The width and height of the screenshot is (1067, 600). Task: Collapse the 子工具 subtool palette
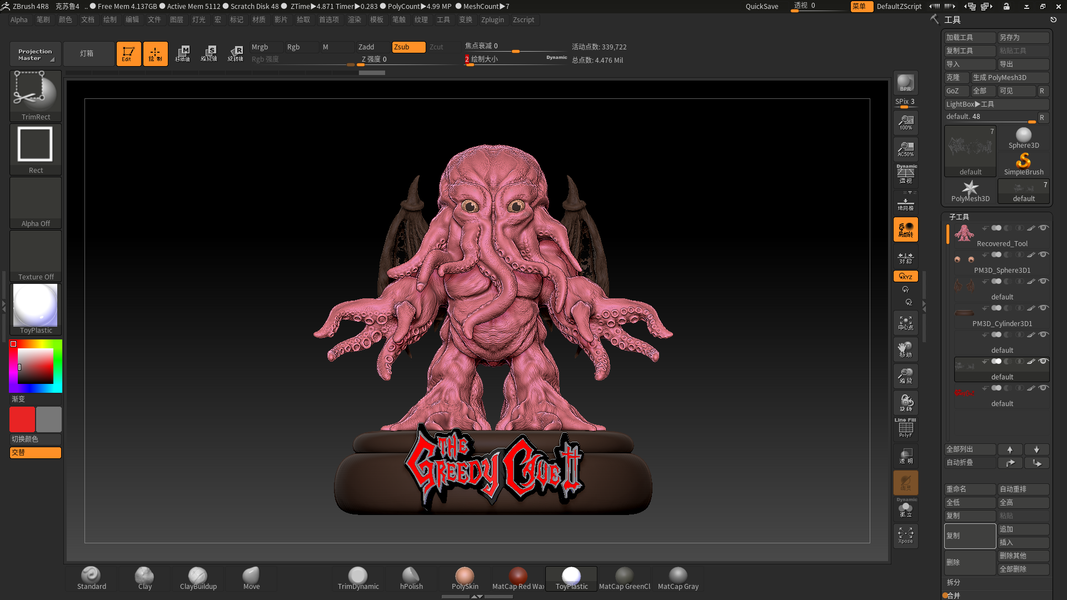pos(959,217)
